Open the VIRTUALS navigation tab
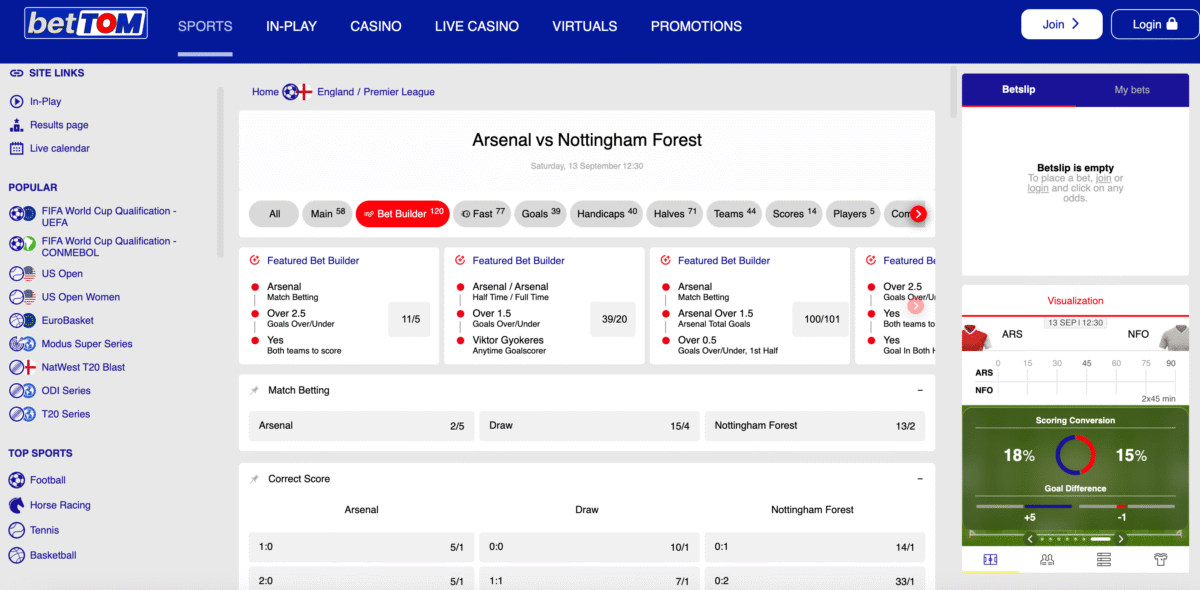 [x=585, y=26]
